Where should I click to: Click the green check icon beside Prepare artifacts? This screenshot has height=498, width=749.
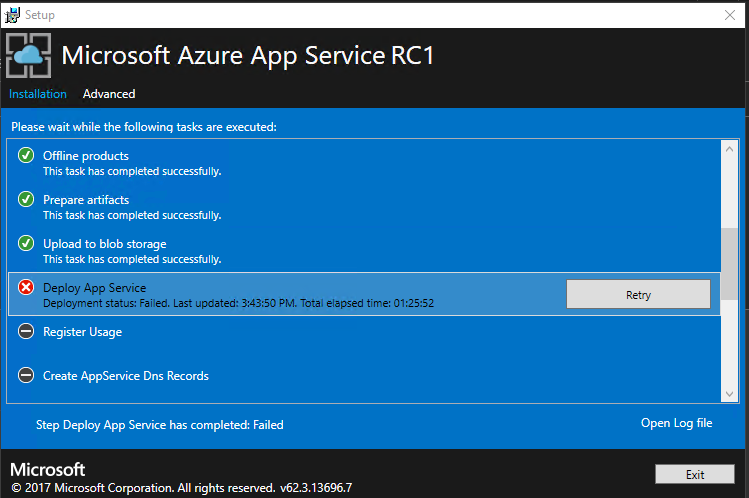[26, 200]
